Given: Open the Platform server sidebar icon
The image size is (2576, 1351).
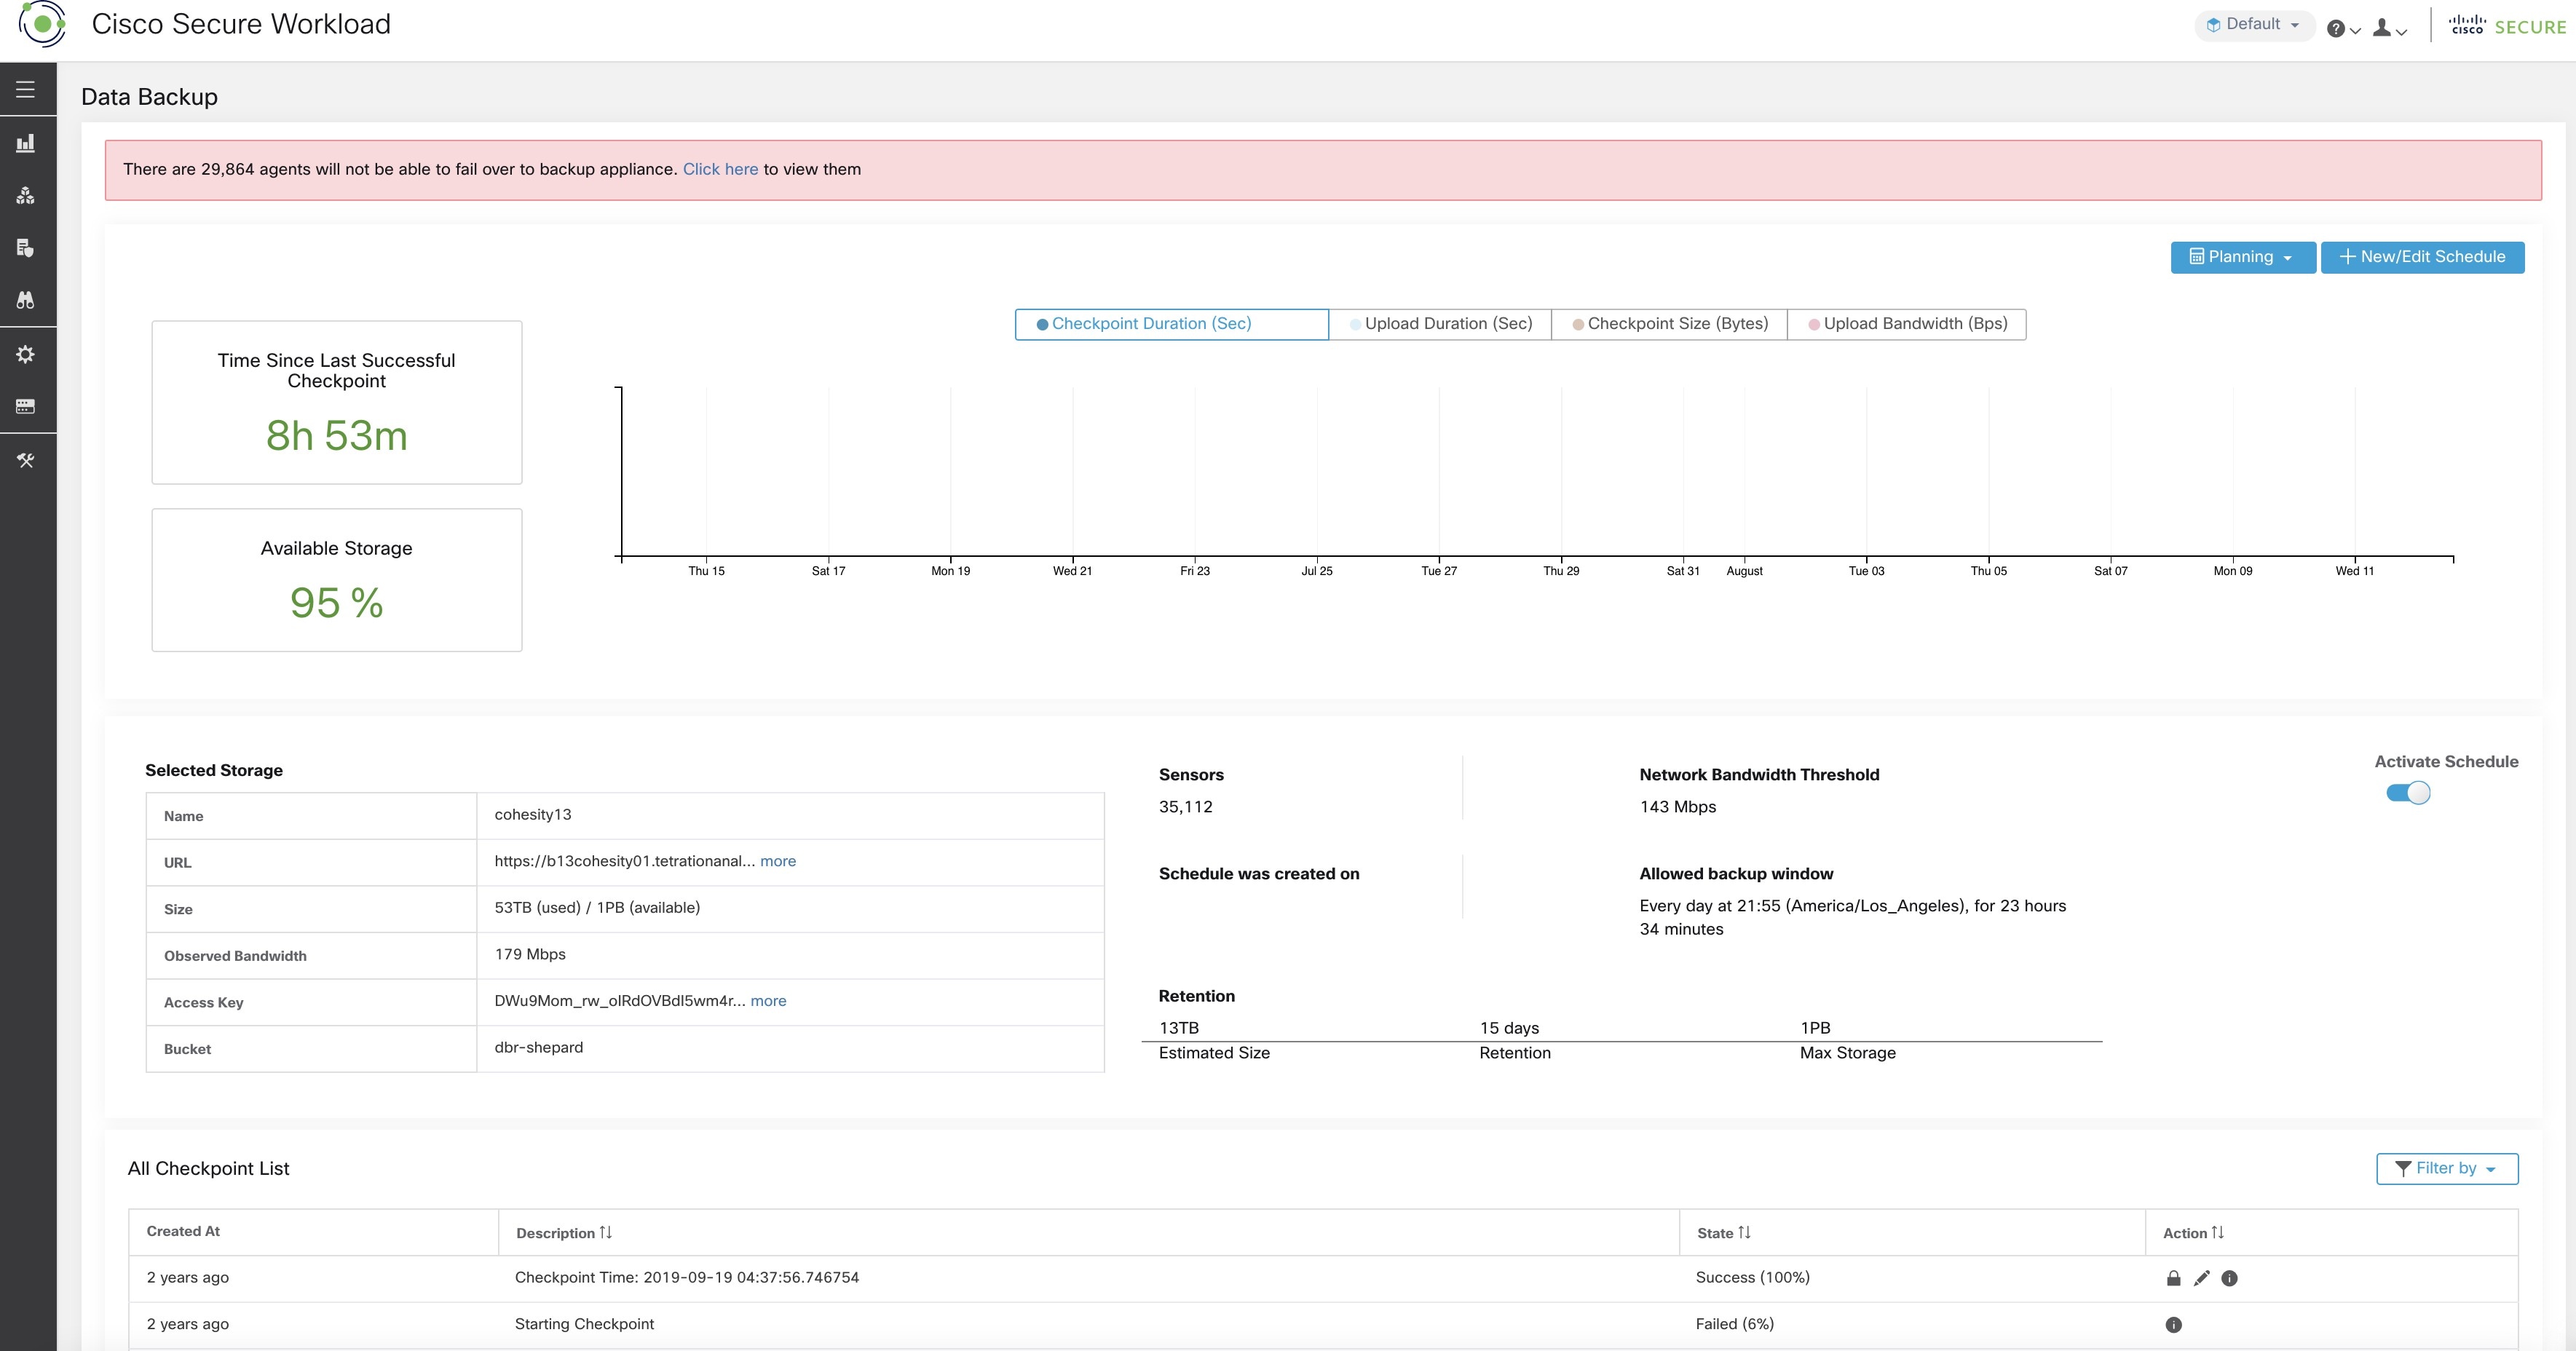Looking at the screenshot, I should (x=26, y=406).
